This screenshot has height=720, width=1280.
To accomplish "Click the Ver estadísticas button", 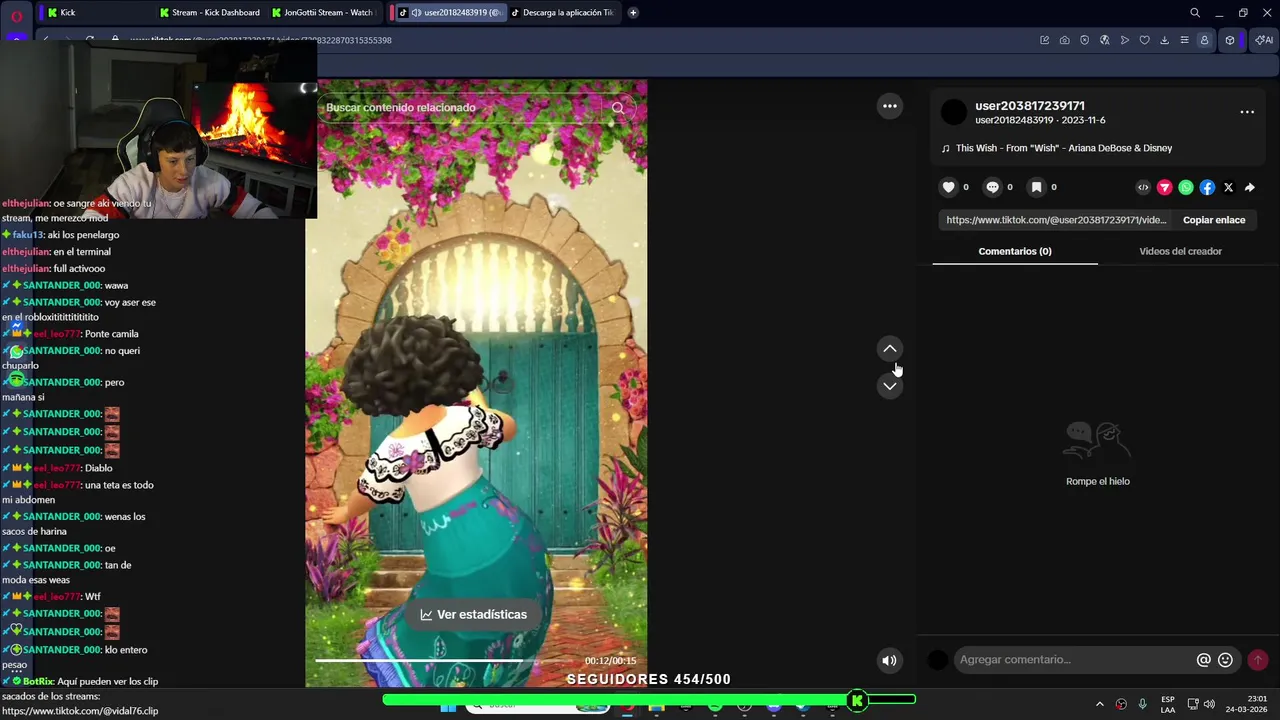I will 473,614.
